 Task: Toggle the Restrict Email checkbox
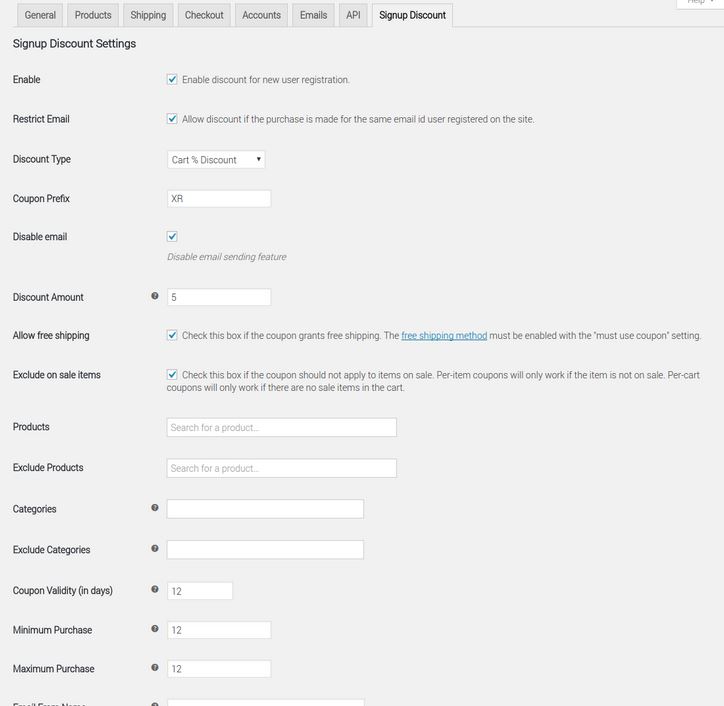pos(172,119)
